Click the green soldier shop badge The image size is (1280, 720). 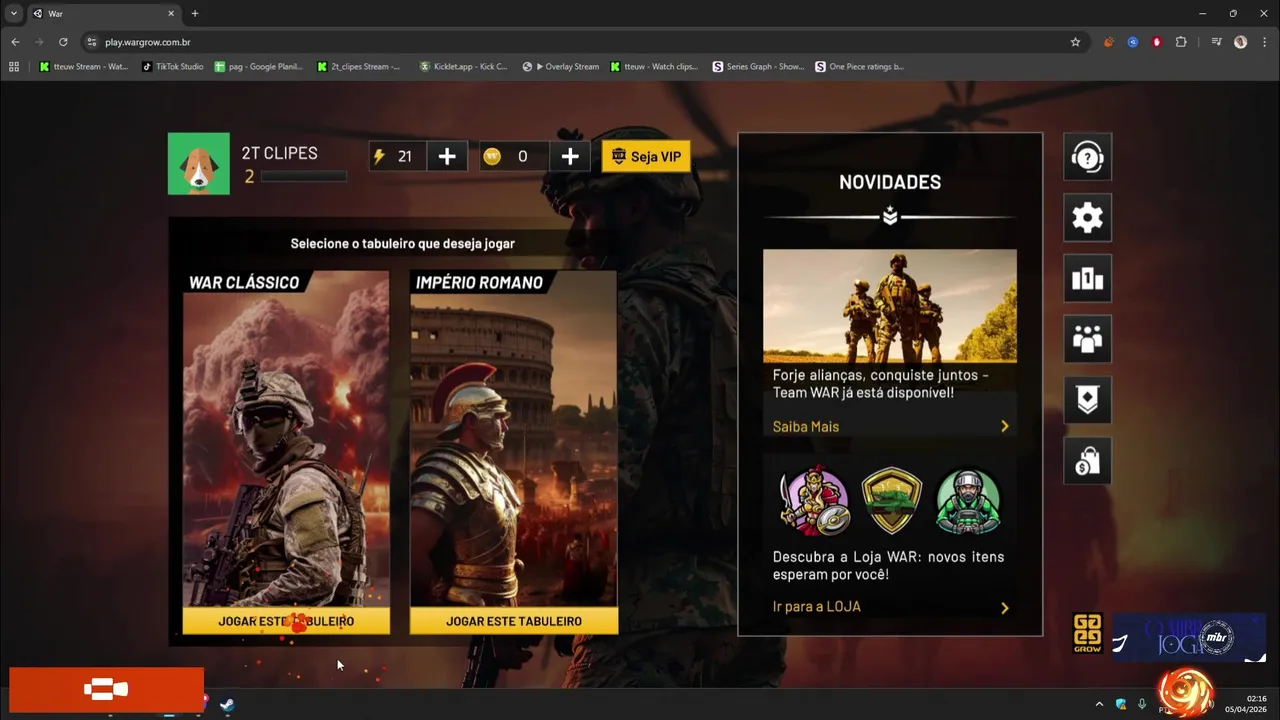(968, 501)
